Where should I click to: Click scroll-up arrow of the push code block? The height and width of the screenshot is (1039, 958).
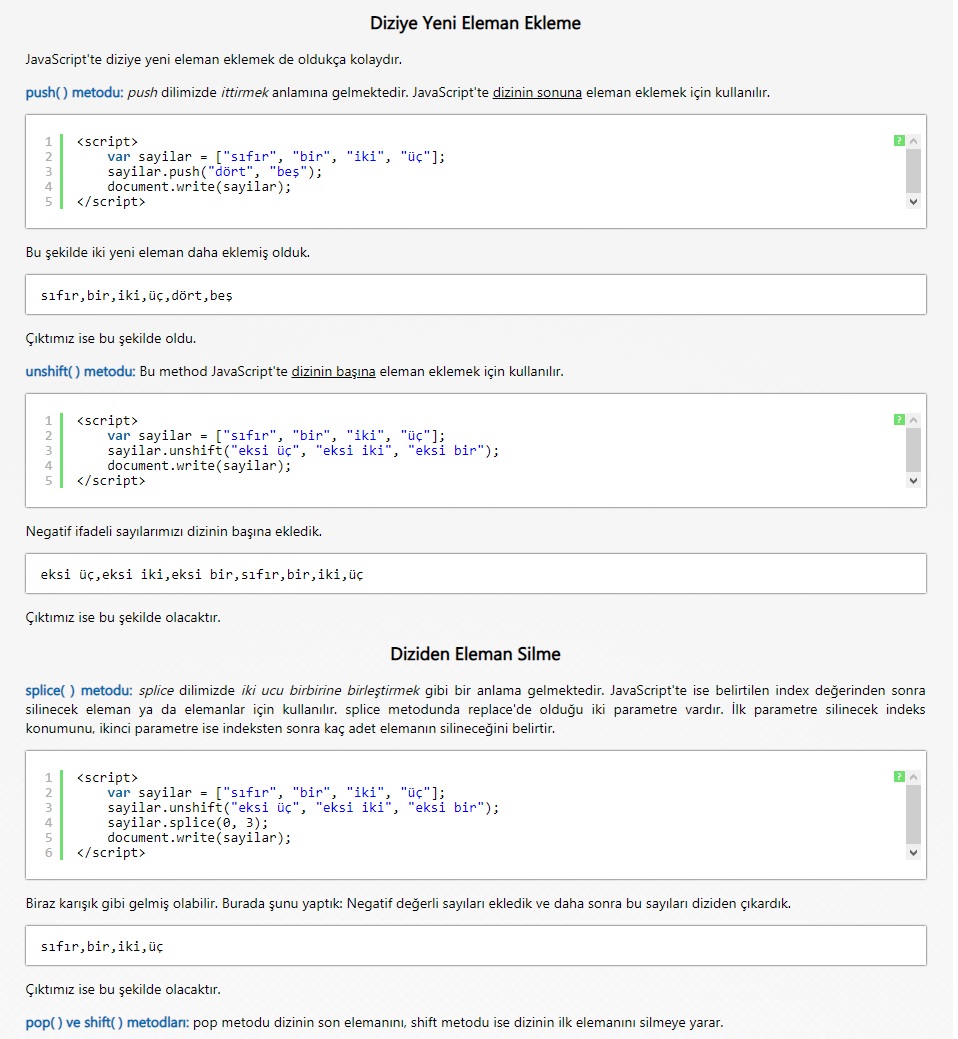[x=914, y=140]
